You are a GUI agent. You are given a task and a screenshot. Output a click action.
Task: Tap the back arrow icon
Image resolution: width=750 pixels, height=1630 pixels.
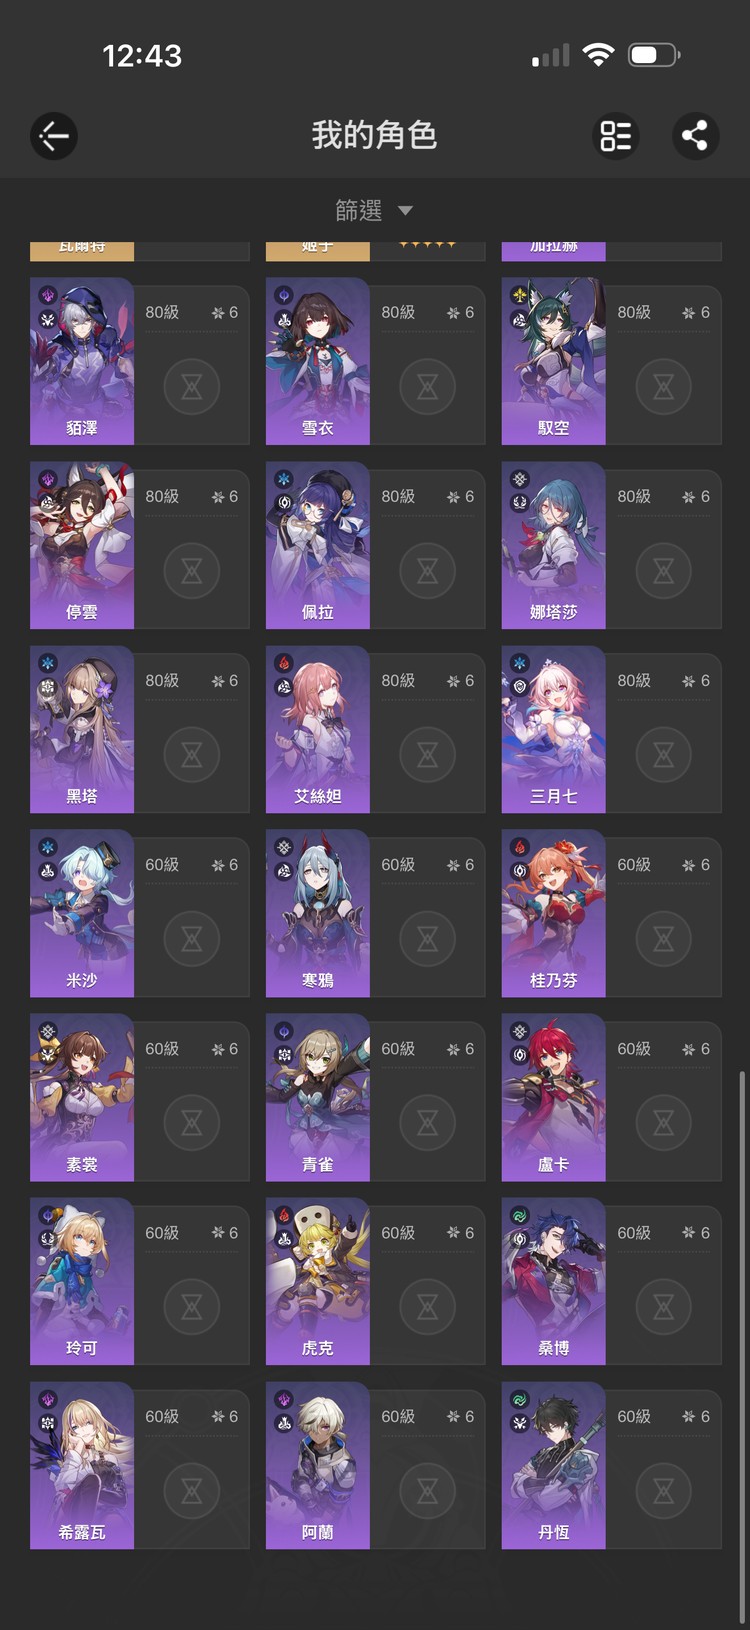[x=54, y=136]
